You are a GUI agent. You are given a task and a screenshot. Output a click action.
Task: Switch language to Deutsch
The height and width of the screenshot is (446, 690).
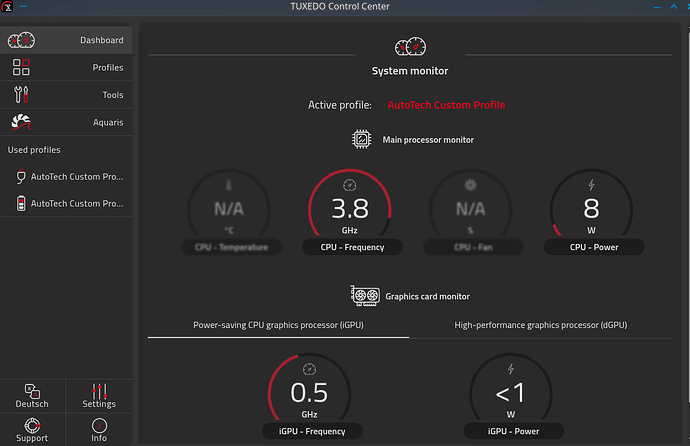32,396
